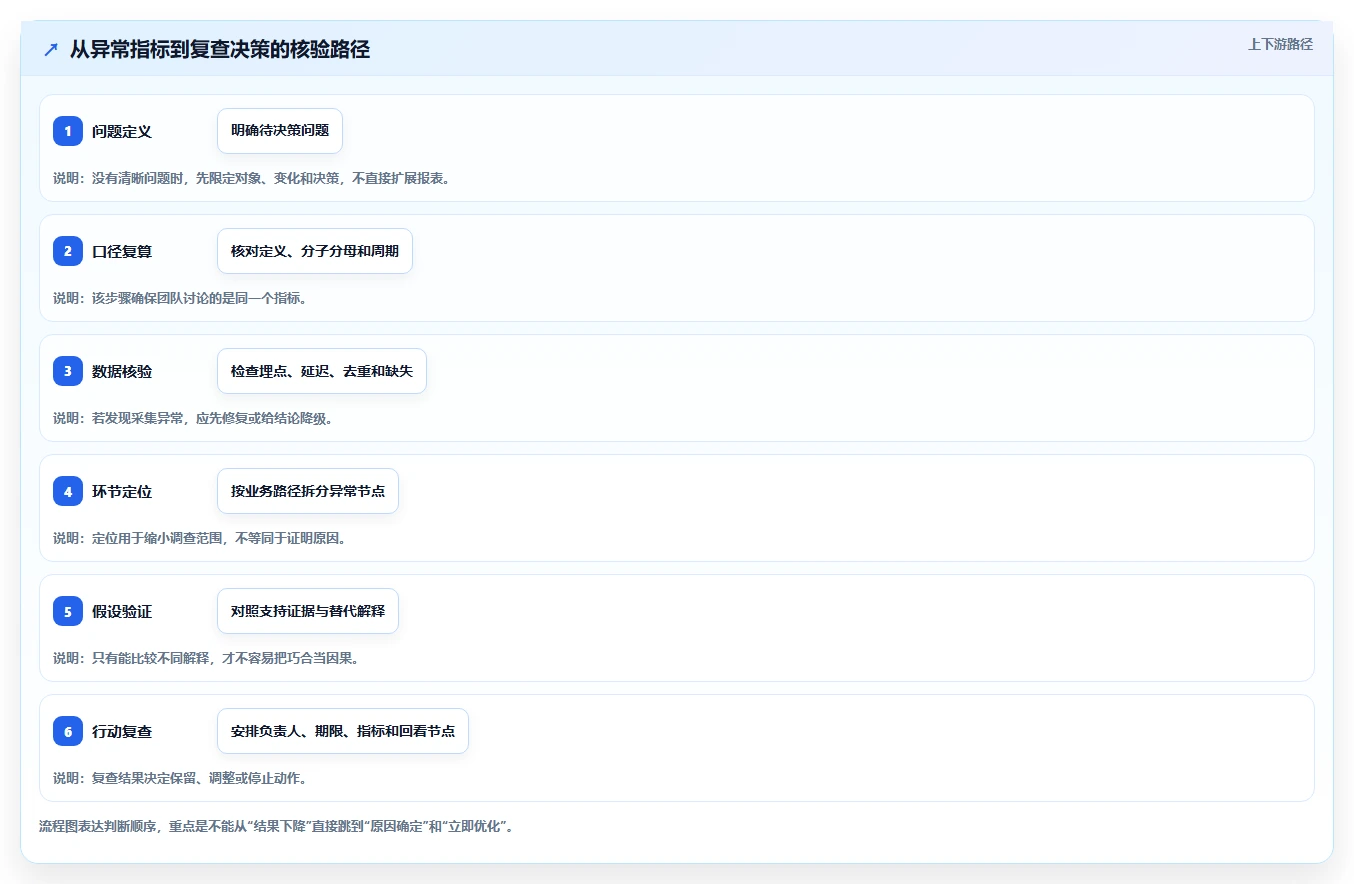Click the heading 从异常指标到复查决策的核验路径
The width and height of the screenshot is (1354, 884).
(x=220, y=49)
